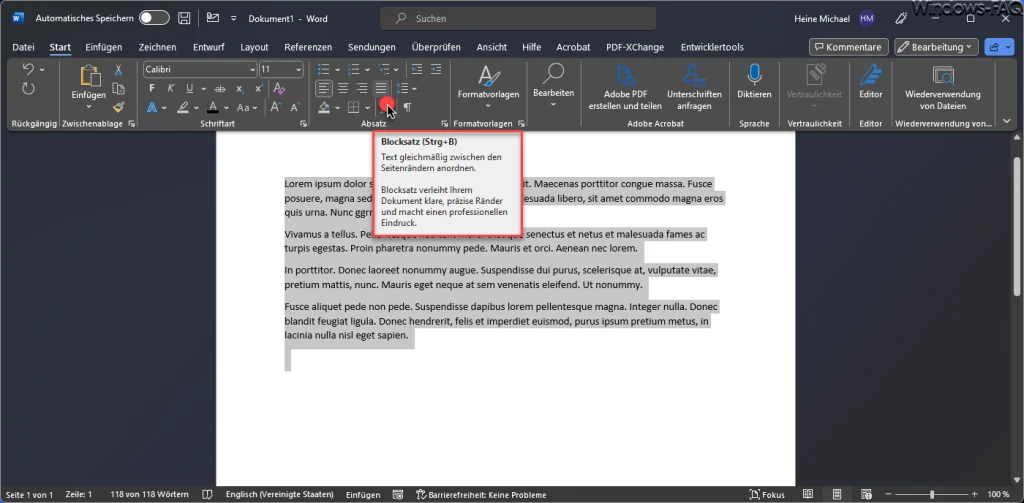The width and height of the screenshot is (1024, 503).
Task: Open the Calibri font name dropdown
Action: tap(252, 69)
